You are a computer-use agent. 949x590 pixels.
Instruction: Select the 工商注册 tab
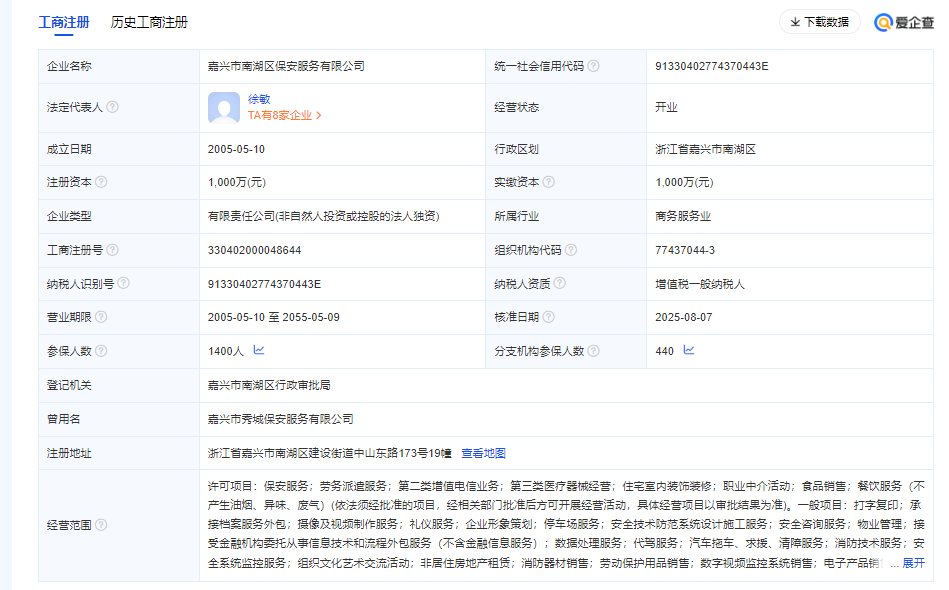tap(63, 22)
